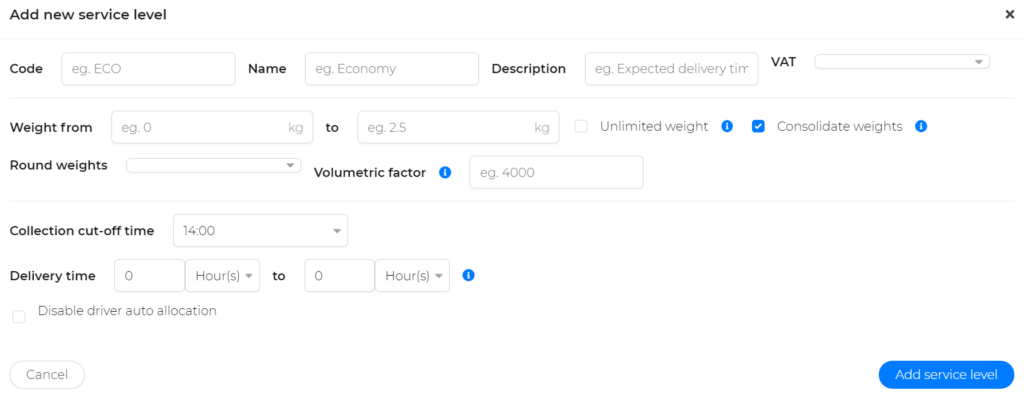Image resolution: width=1024 pixels, height=395 pixels.
Task: Click the Cancel button
Action: (x=47, y=375)
